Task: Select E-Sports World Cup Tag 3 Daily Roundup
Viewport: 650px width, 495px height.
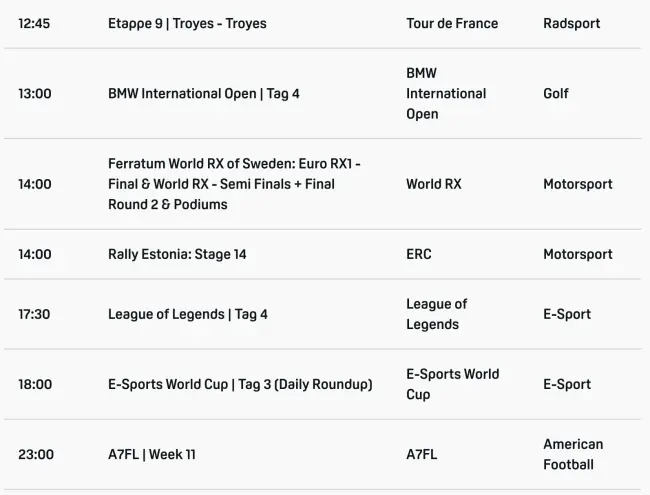Action: pos(240,384)
